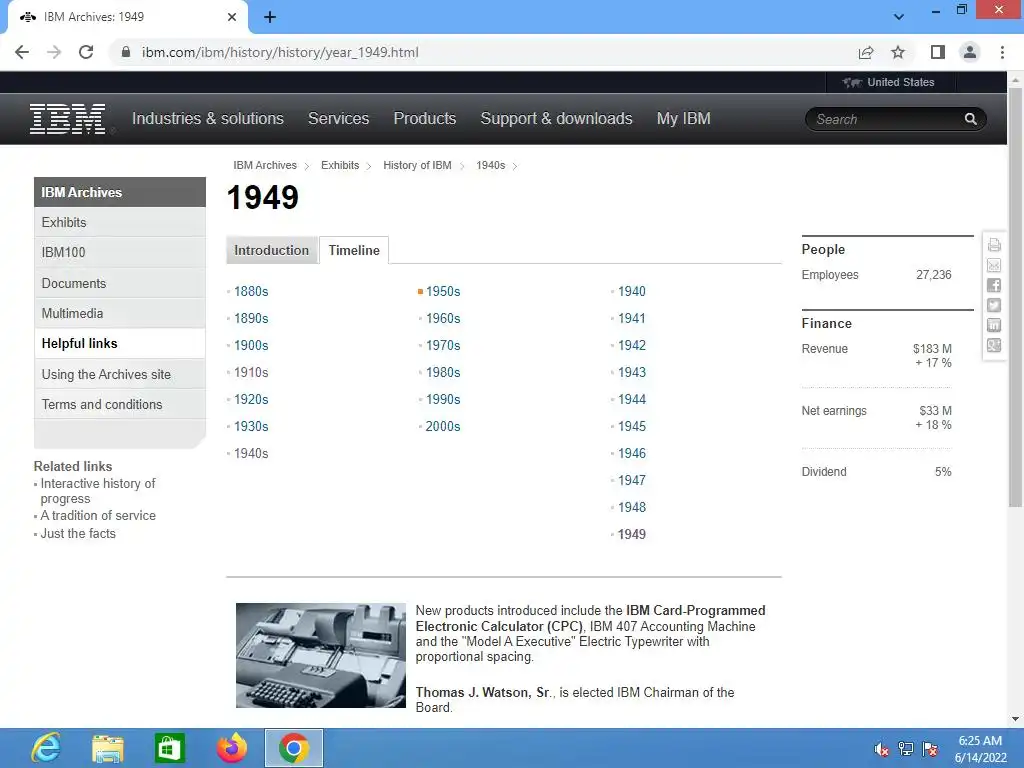Share page on Google Plus icon
1024x768 pixels.
click(994, 345)
